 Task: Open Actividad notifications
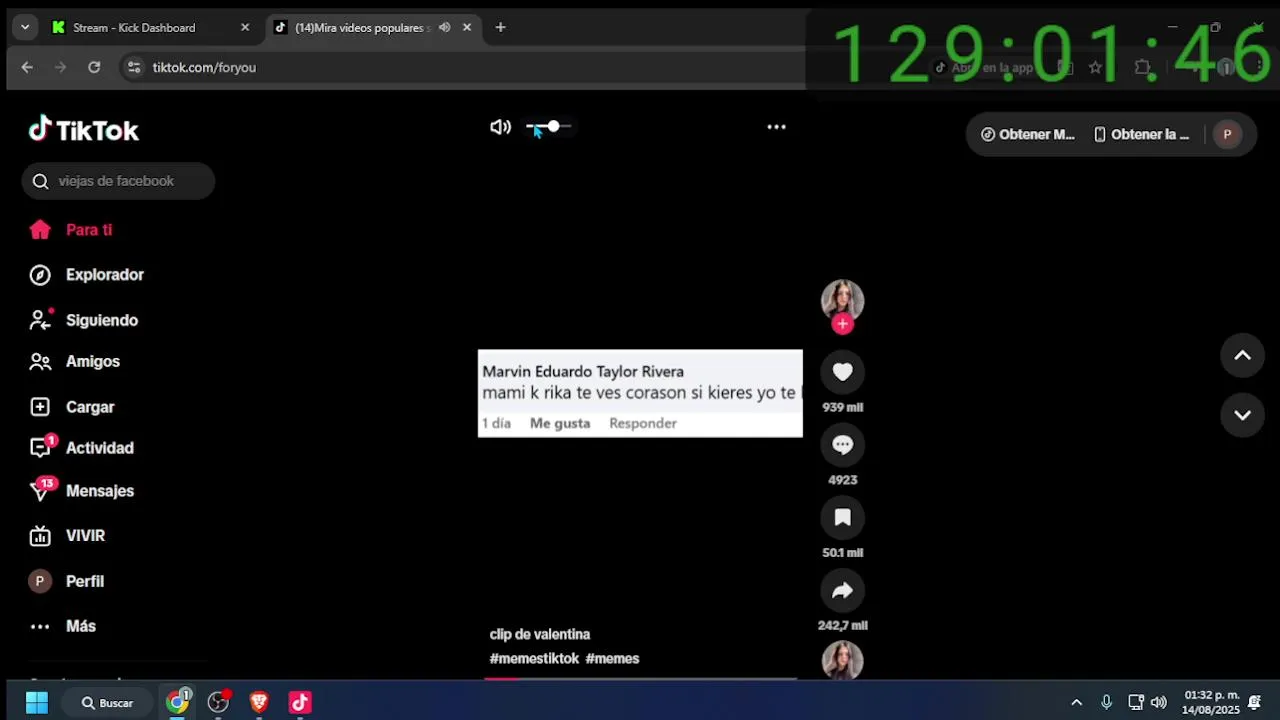point(82,448)
